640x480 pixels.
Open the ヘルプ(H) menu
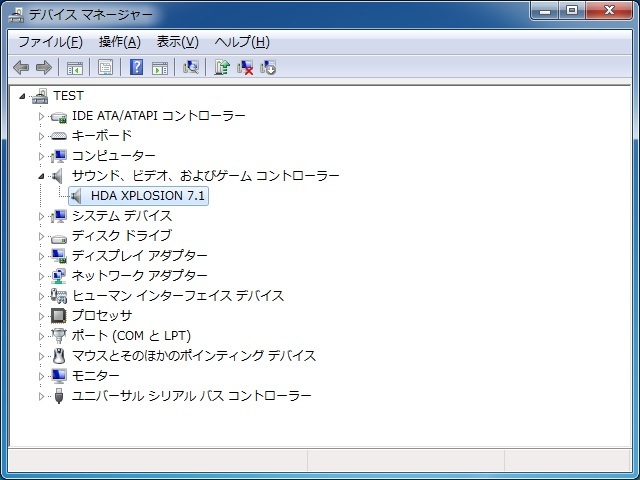click(242, 42)
